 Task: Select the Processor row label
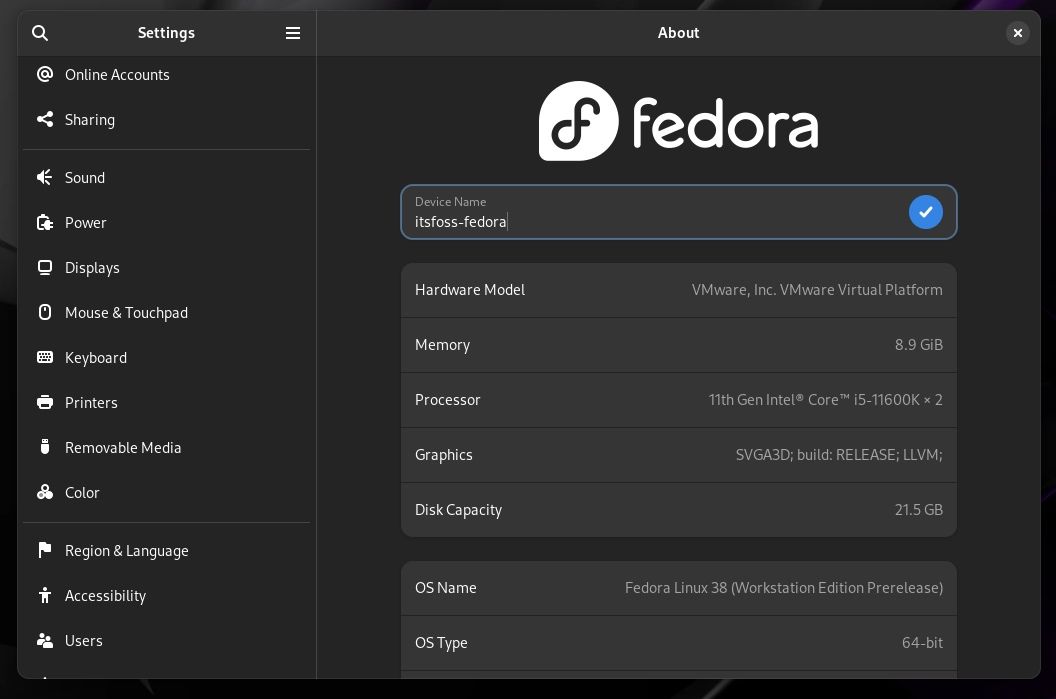447,400
